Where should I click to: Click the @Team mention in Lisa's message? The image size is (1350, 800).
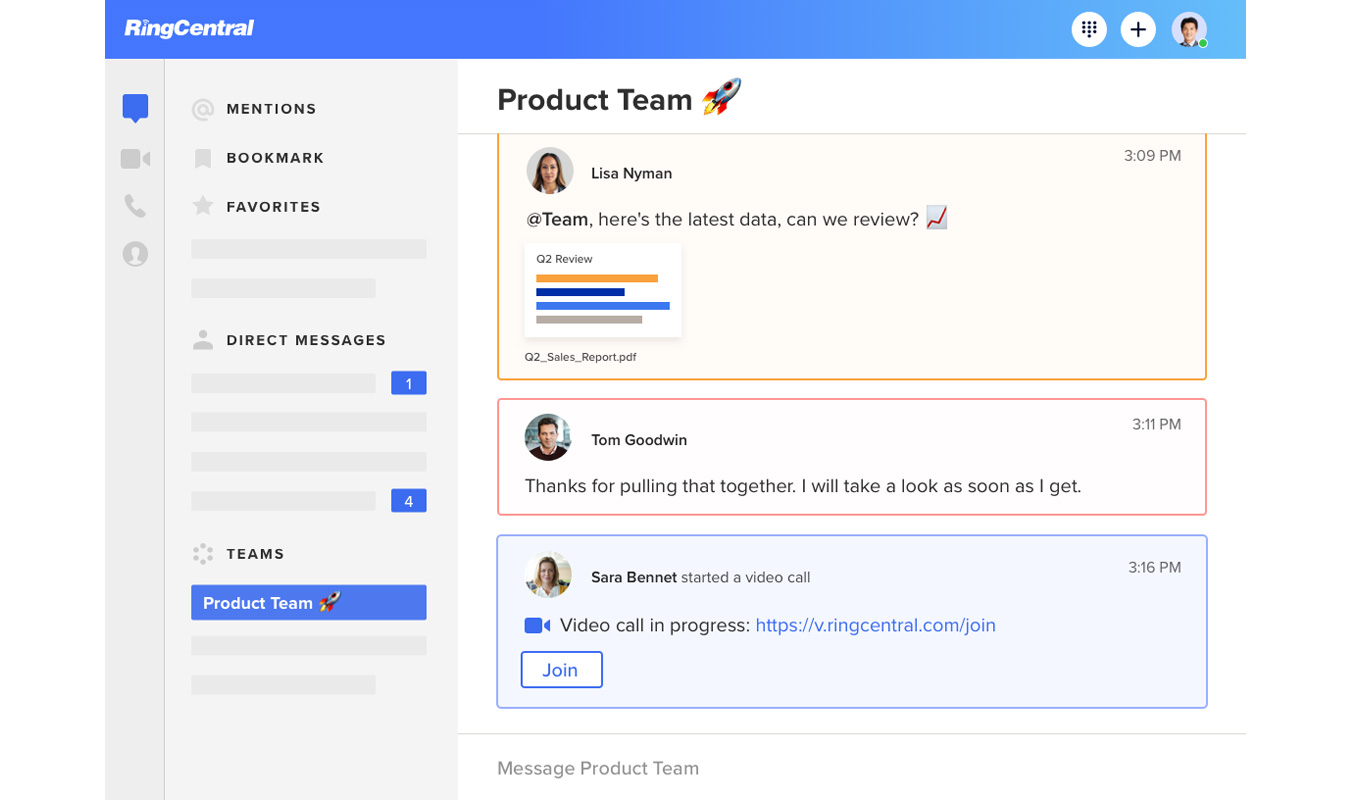557,219
